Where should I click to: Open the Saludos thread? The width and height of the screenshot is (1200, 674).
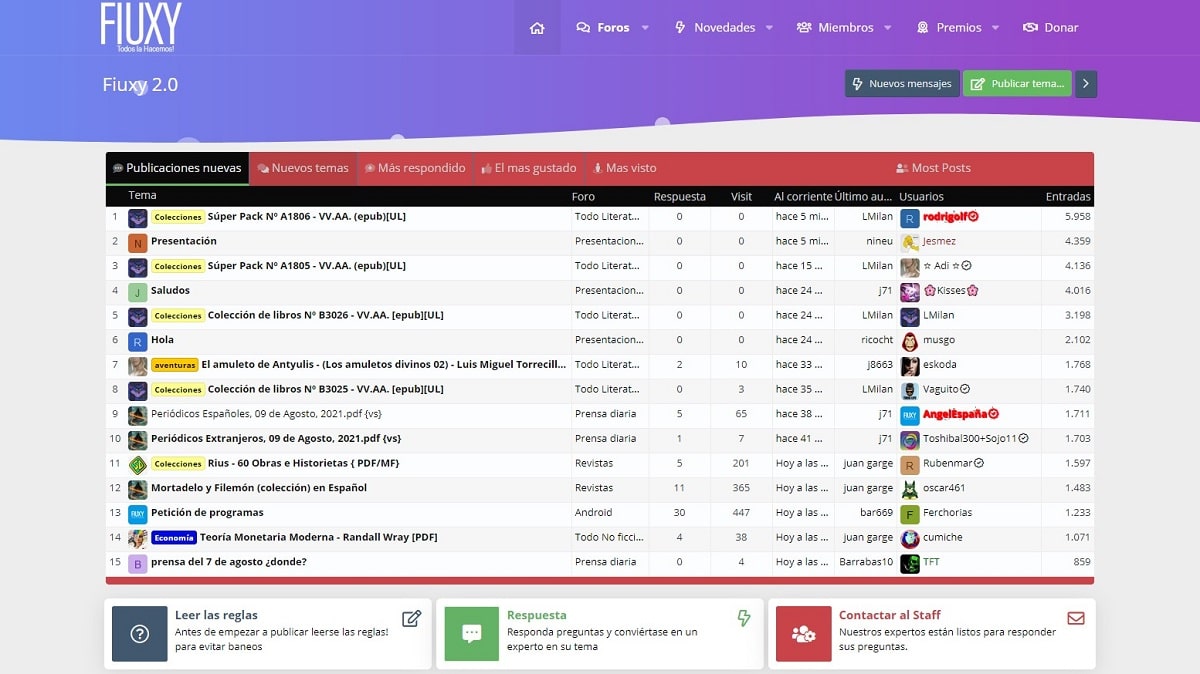170,290
